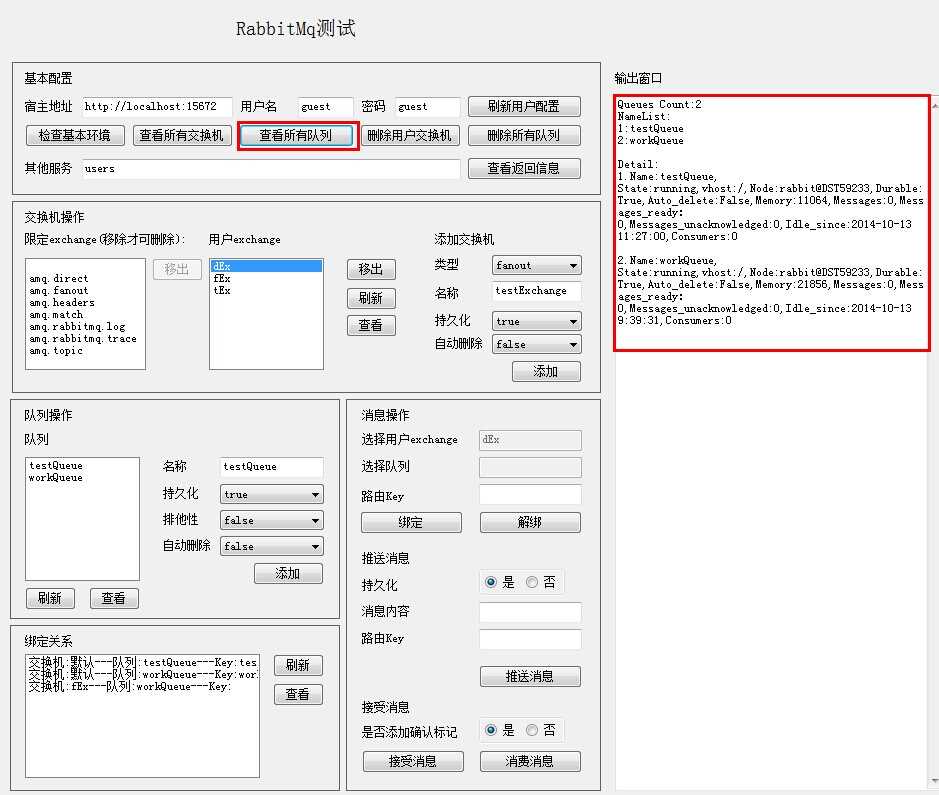Screen dimensions: 939x795
Task: Click 查看 button in exchange operations
Action: point(371,325)
